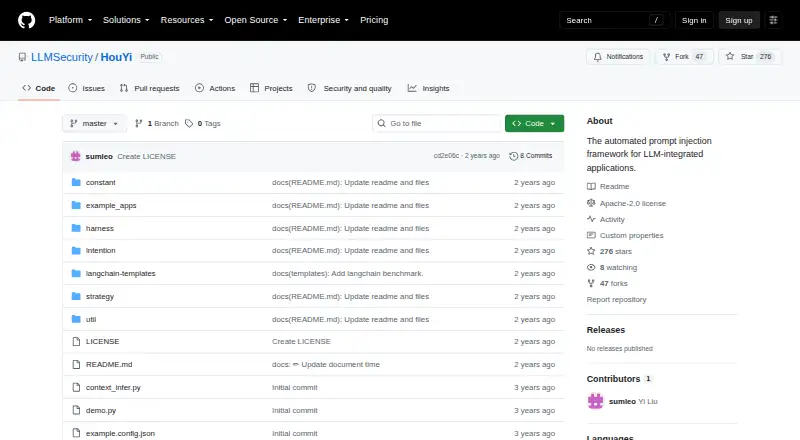This screenshot has width=800, height=440.
Task: Click the repository icon beside LLMSecurity
Action: (22, 57)
